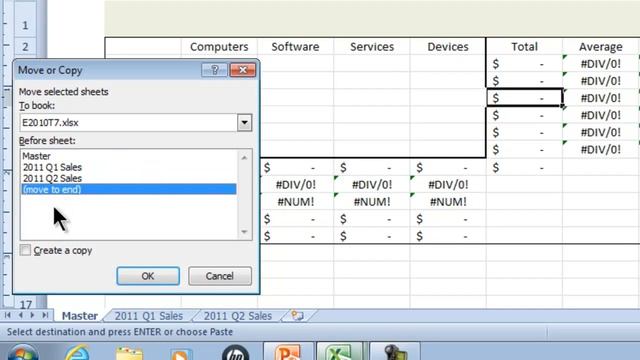Go to next sheet navigation arrow
Viewport: 640px width, 360px height.
coord(32,315)
